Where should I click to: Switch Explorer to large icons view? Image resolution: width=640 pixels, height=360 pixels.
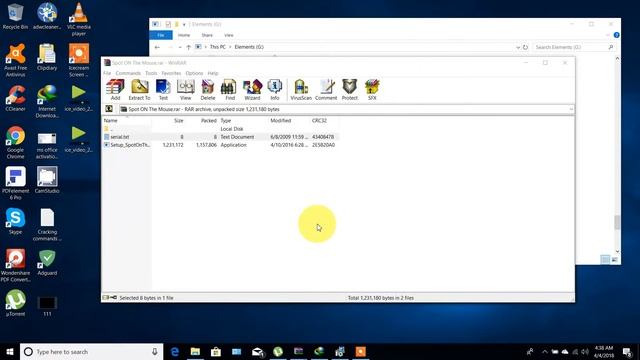click(x=614, y=260)
